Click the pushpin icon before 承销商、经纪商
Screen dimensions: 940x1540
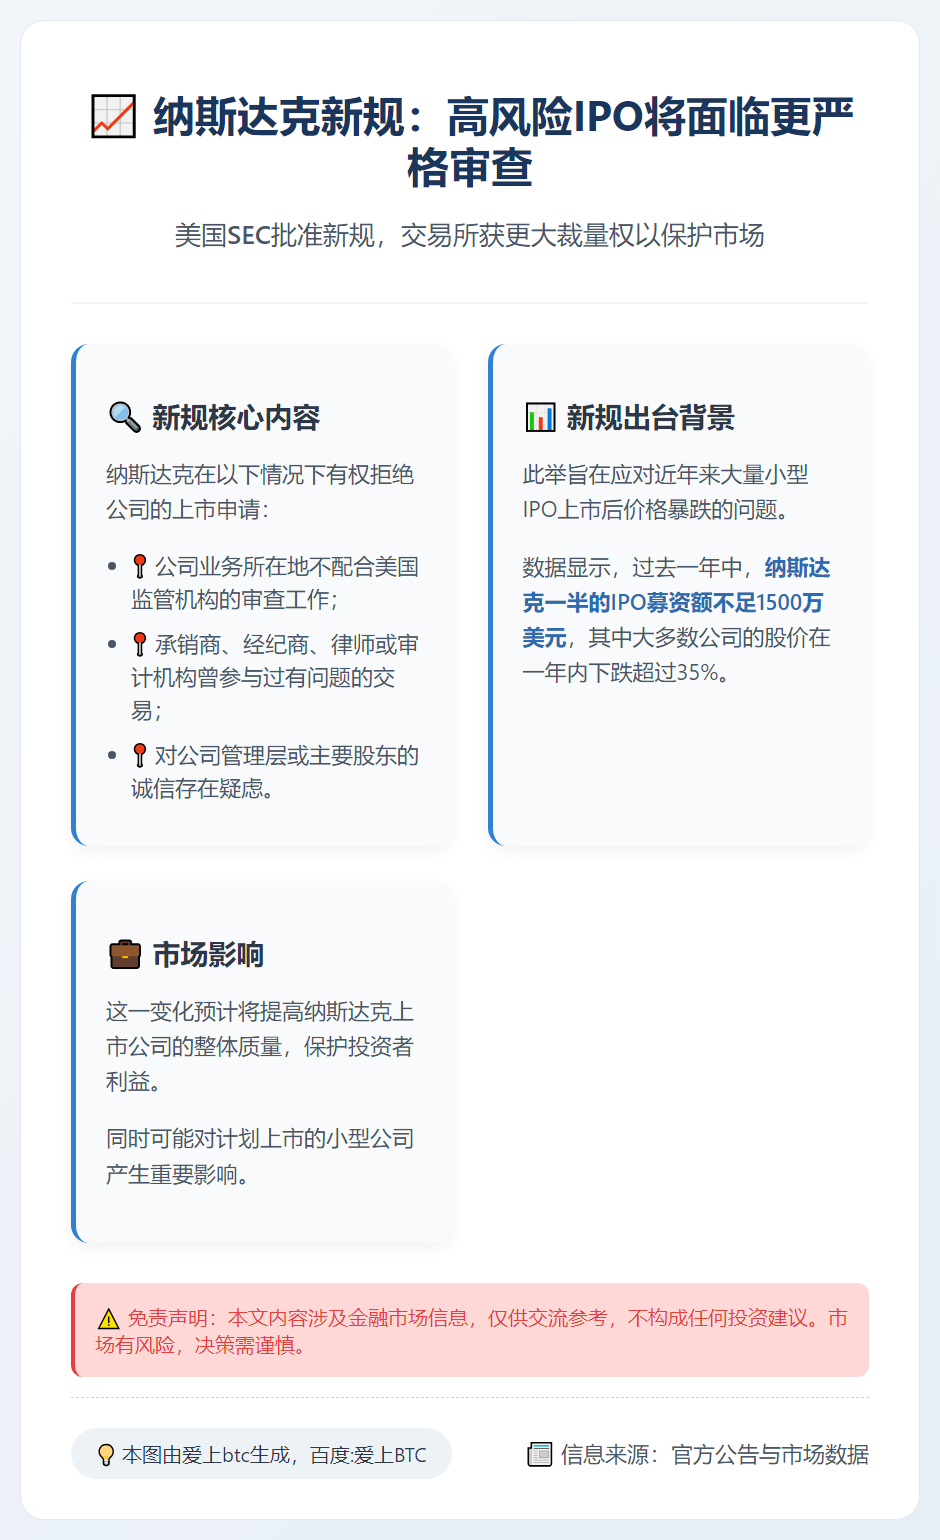point(140,645)
